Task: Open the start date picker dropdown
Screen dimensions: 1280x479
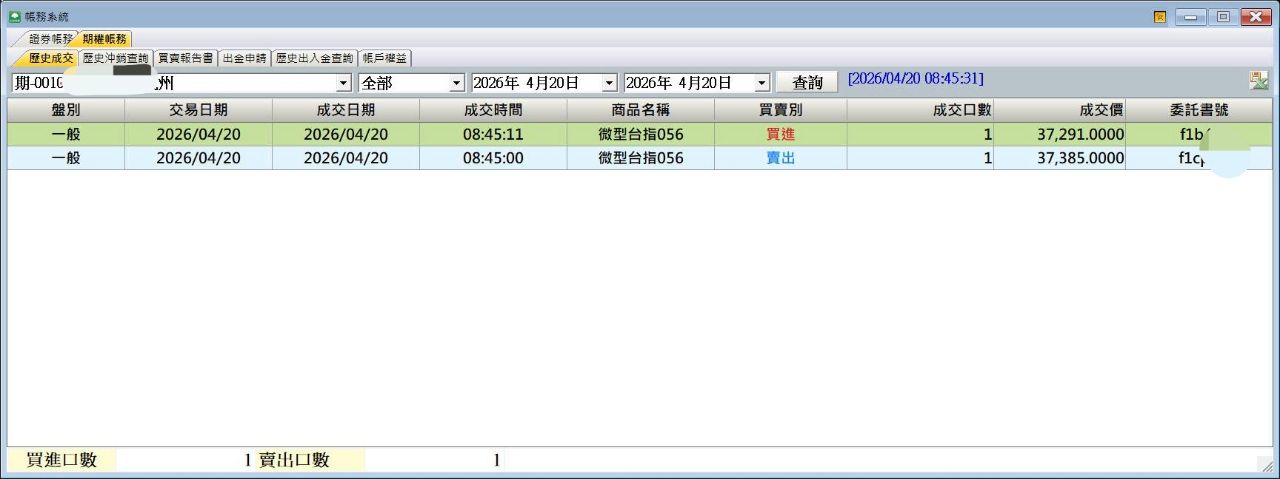Action: [609, 83]
